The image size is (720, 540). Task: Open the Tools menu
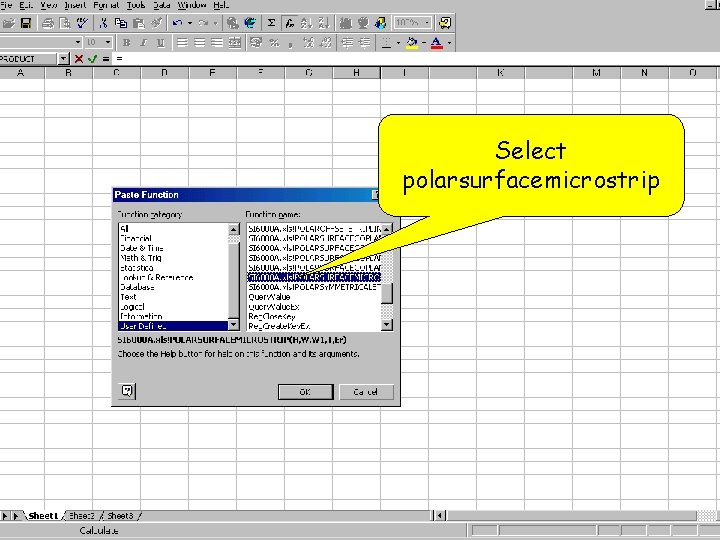click(x=136, y=6)
